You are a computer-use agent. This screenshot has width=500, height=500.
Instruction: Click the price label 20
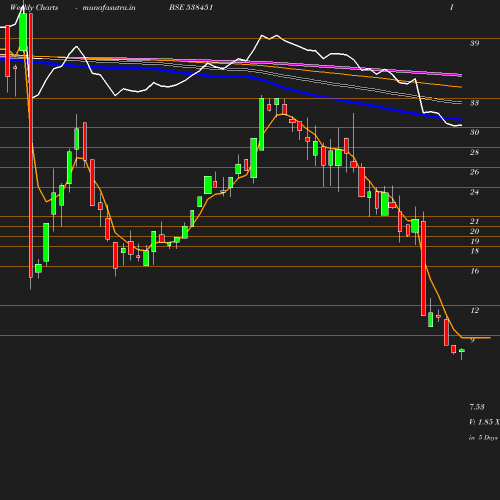click(475, 231)
